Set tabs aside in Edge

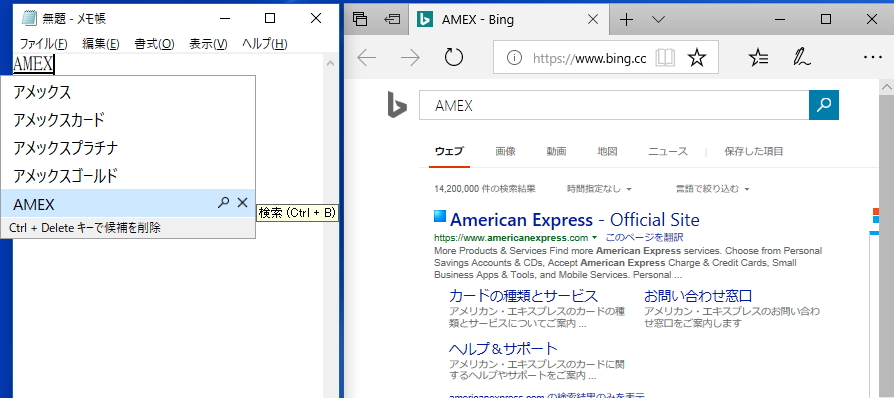point(392,19)
